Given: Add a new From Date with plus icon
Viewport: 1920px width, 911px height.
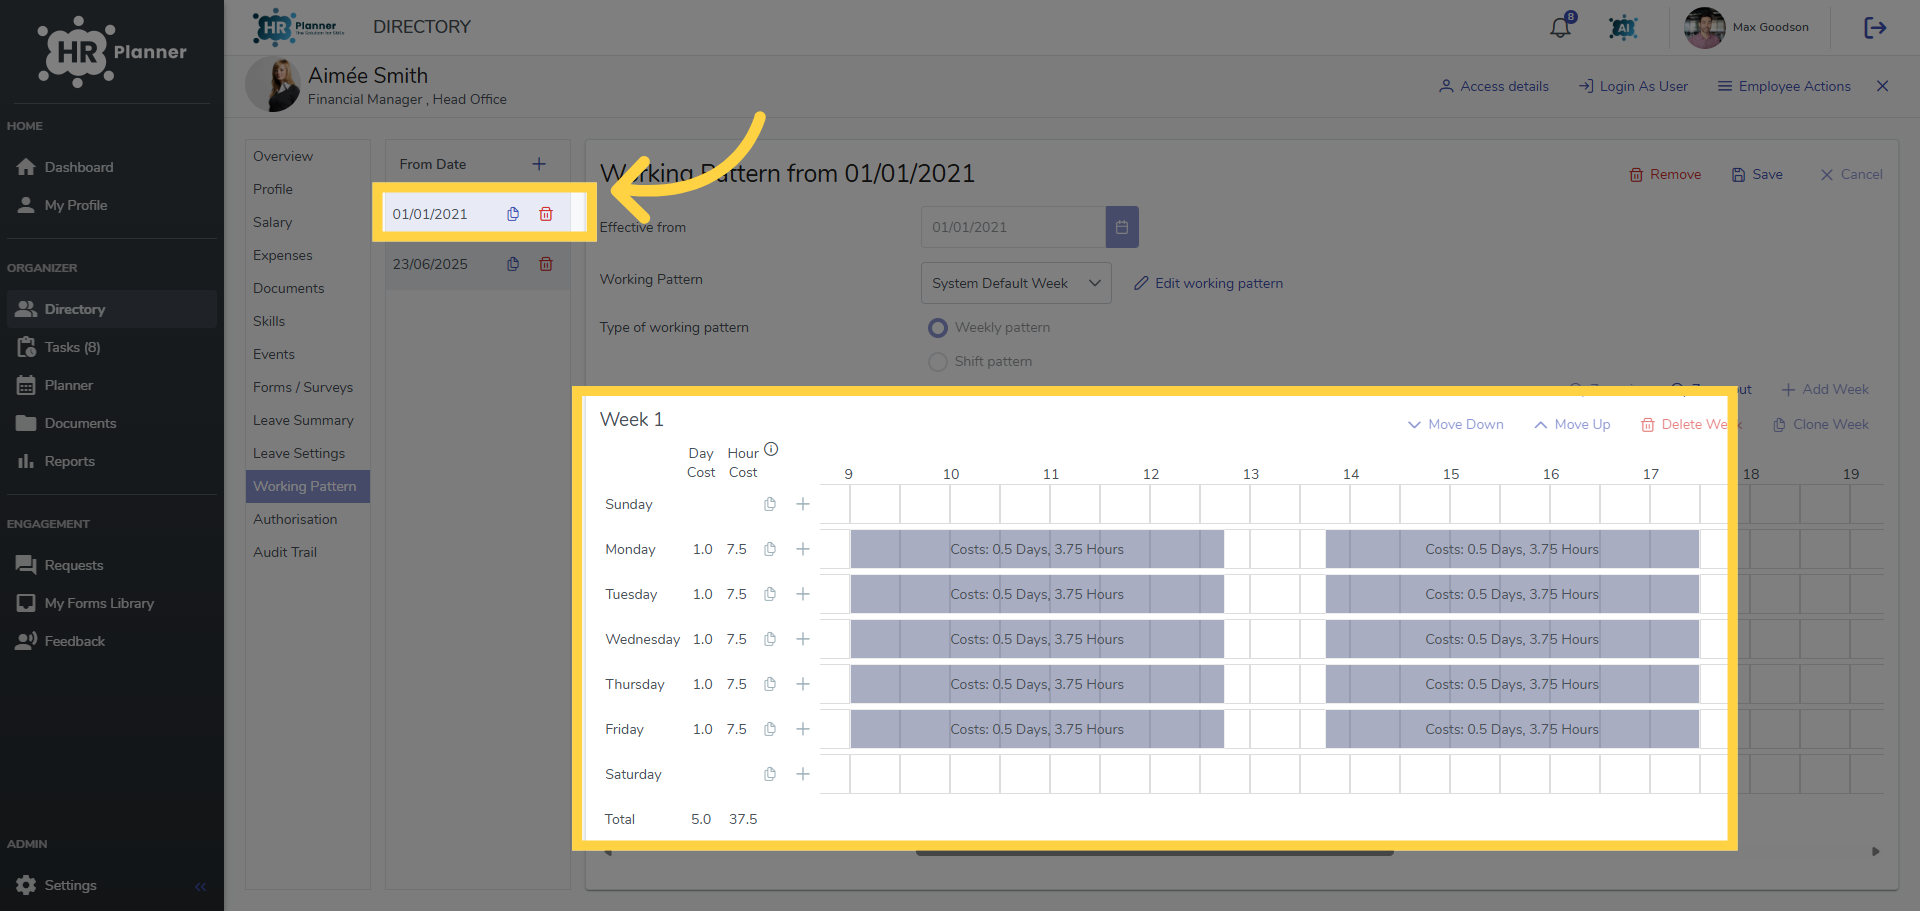Looking at the screenshot, I should tap(539, 164).
